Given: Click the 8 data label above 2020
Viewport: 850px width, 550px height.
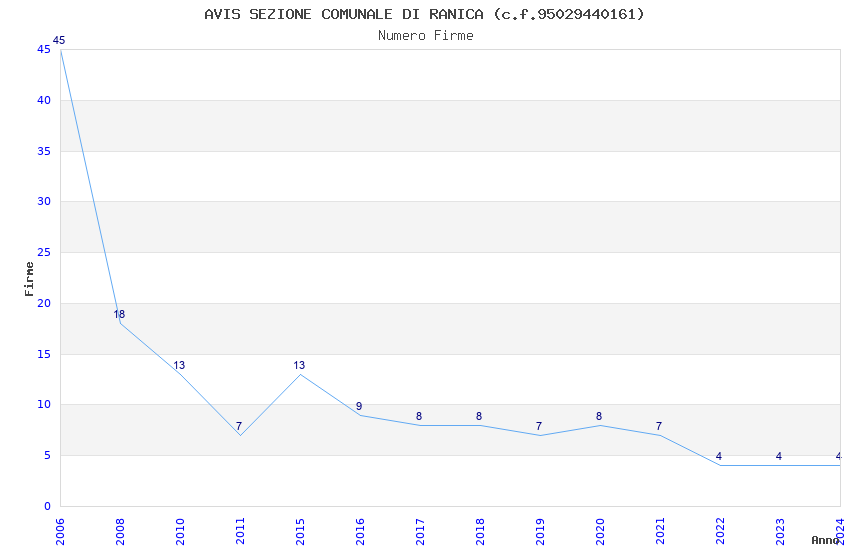Looking at the screenshot, I should pos(598,416).
